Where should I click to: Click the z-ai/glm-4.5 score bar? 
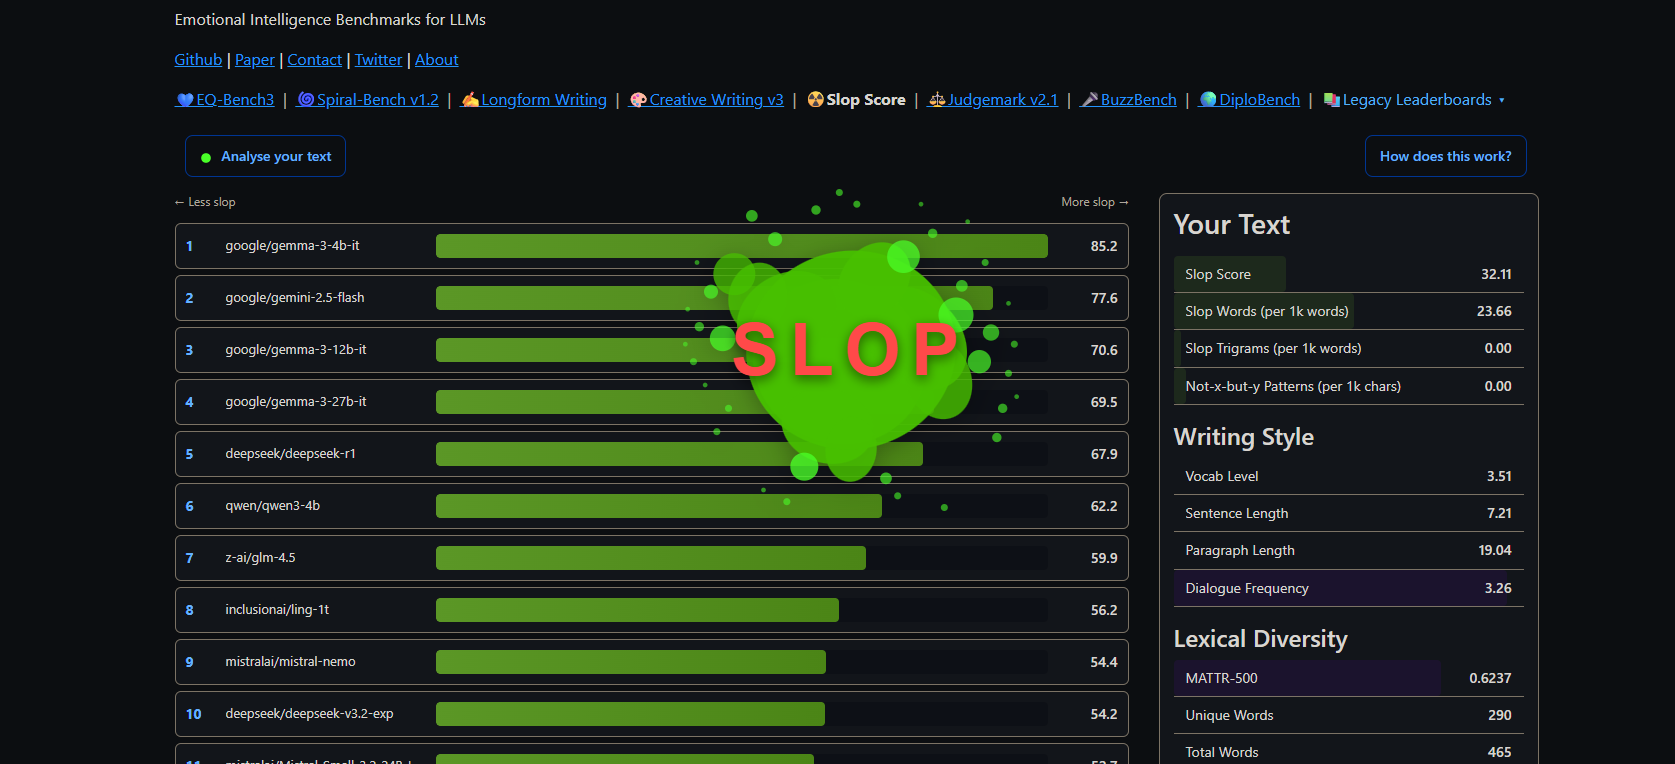(651, 558)
